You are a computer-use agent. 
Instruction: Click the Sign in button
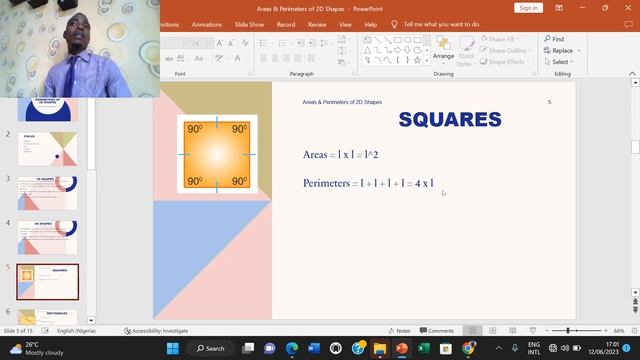point(528,8)
